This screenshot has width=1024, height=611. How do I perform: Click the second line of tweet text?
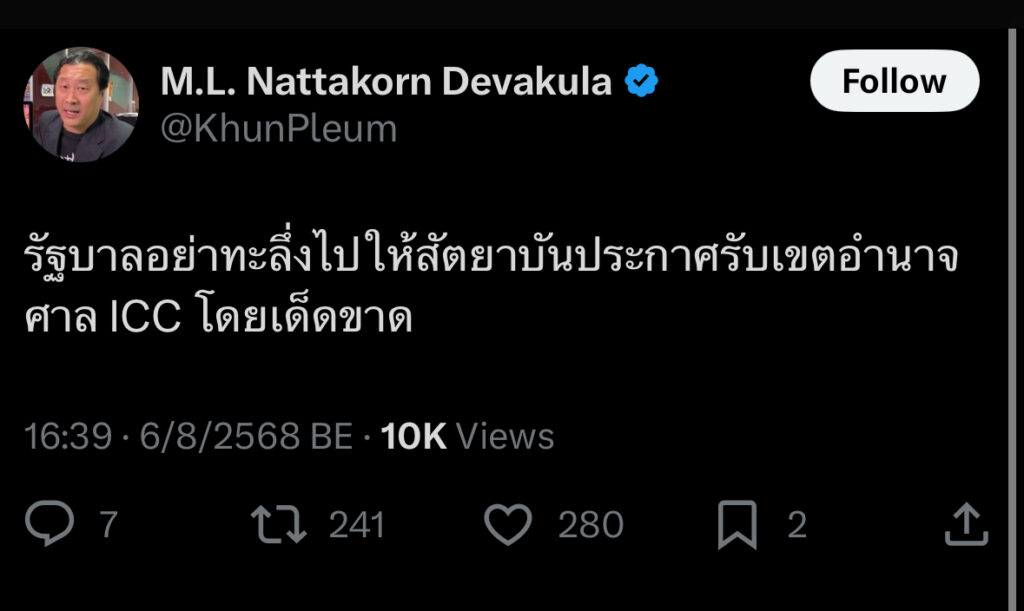[x=218, y=316]
